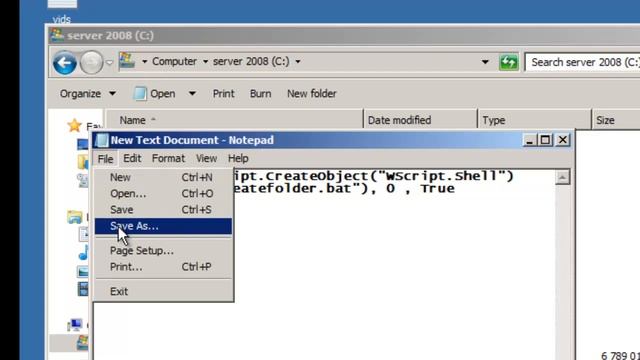Select server 2008 (C:) breadcrumb segment
Screen dimensions: 640x360
pos(251,62)
